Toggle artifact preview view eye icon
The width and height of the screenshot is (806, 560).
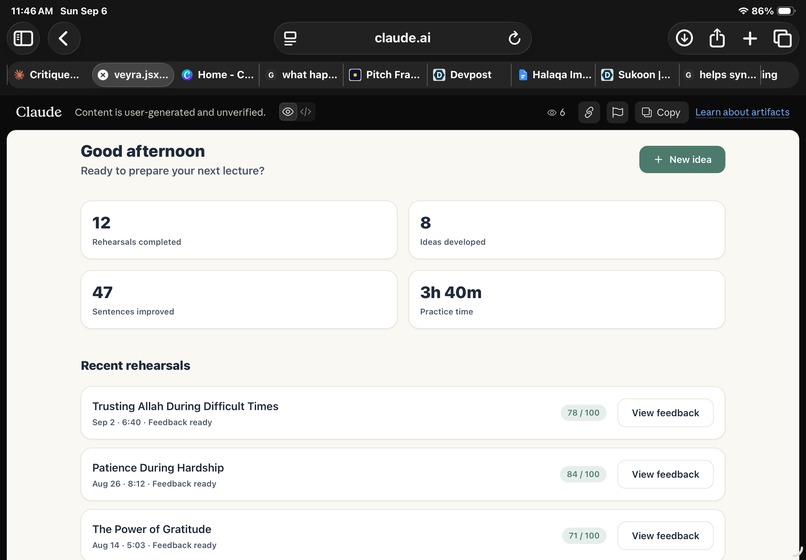pyautogui.click(x=288, y=112)
